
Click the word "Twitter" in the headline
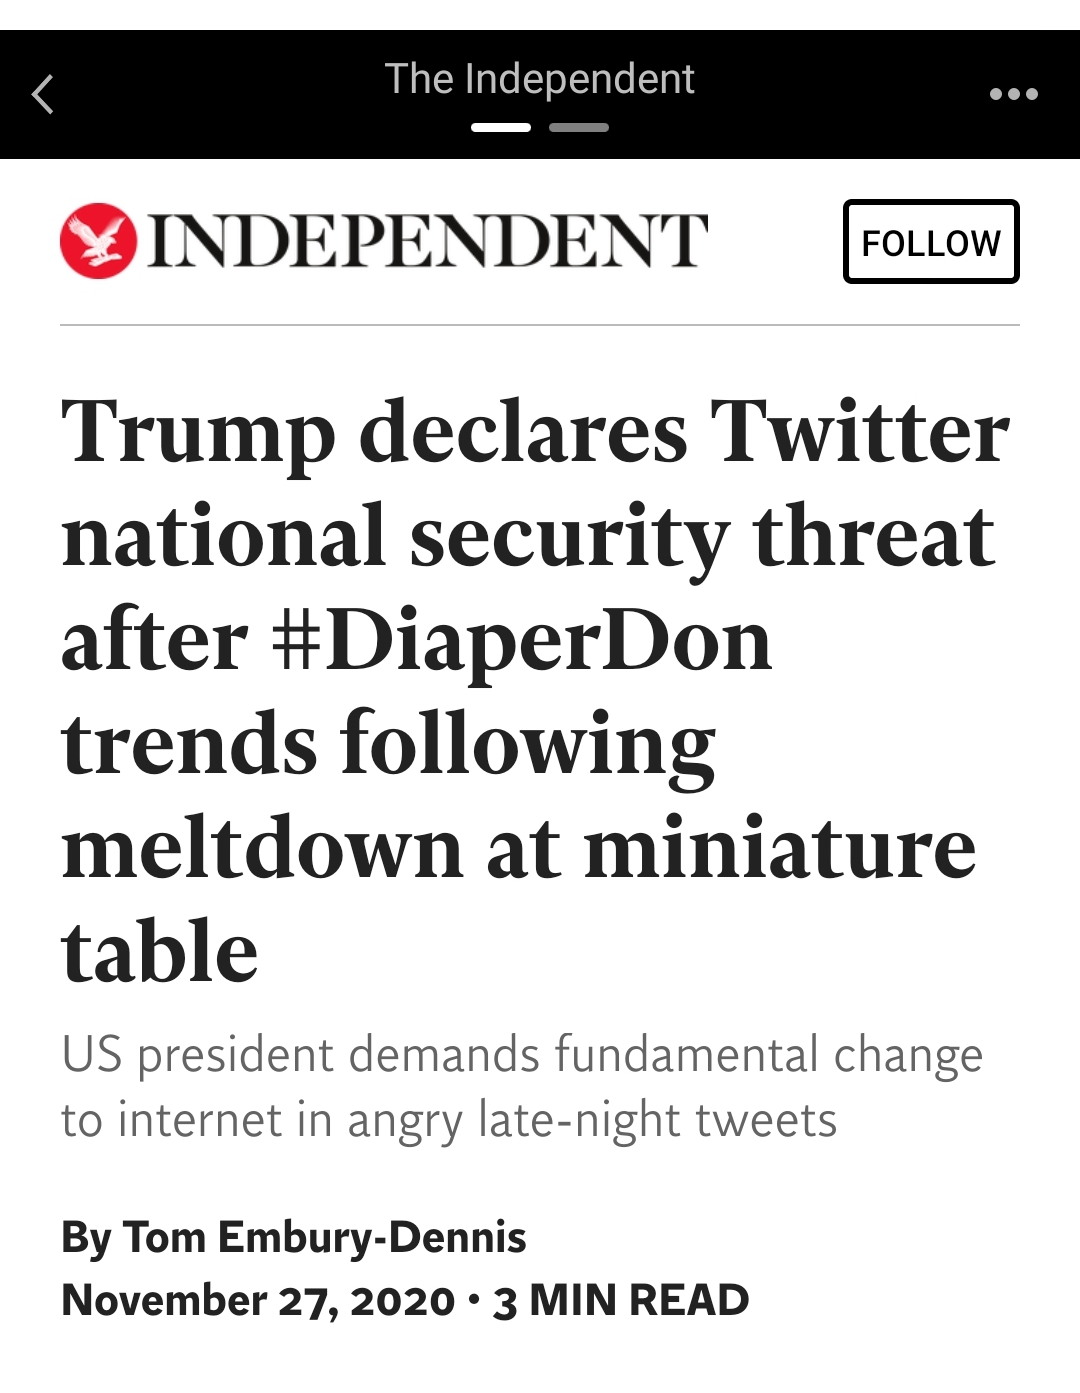(859, 433)
